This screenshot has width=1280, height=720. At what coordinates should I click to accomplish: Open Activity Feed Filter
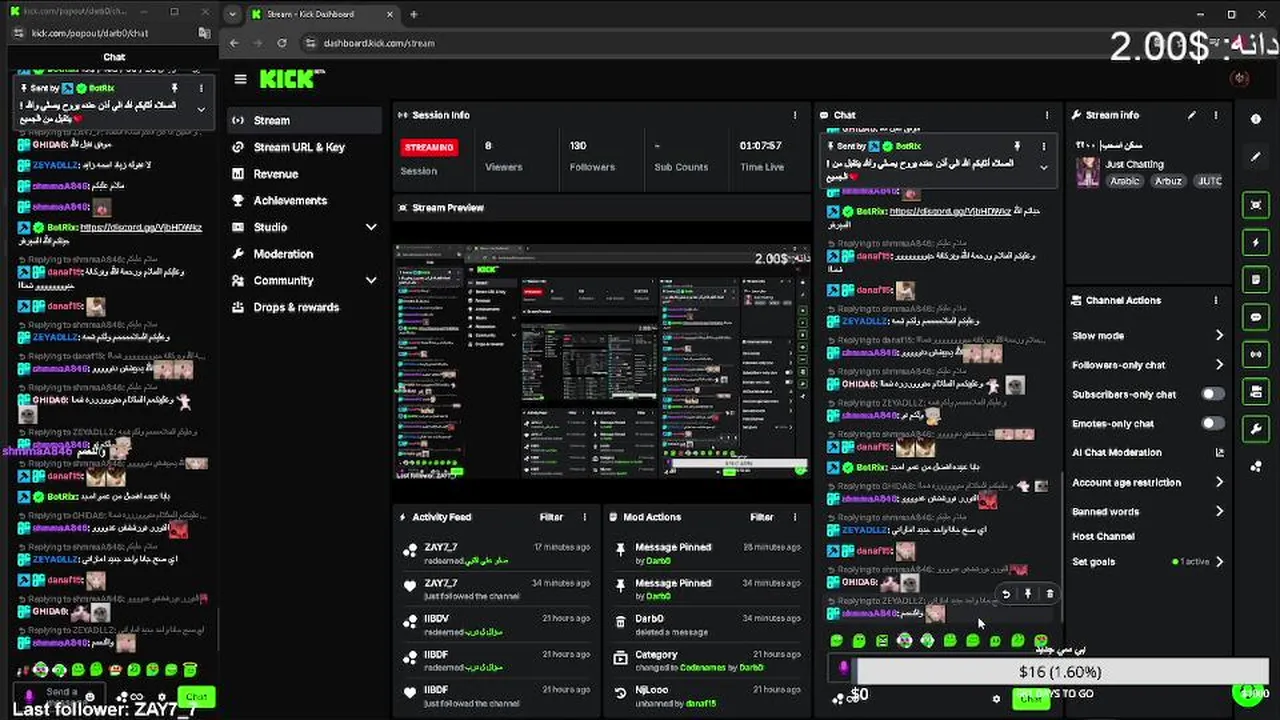point(552,517)
